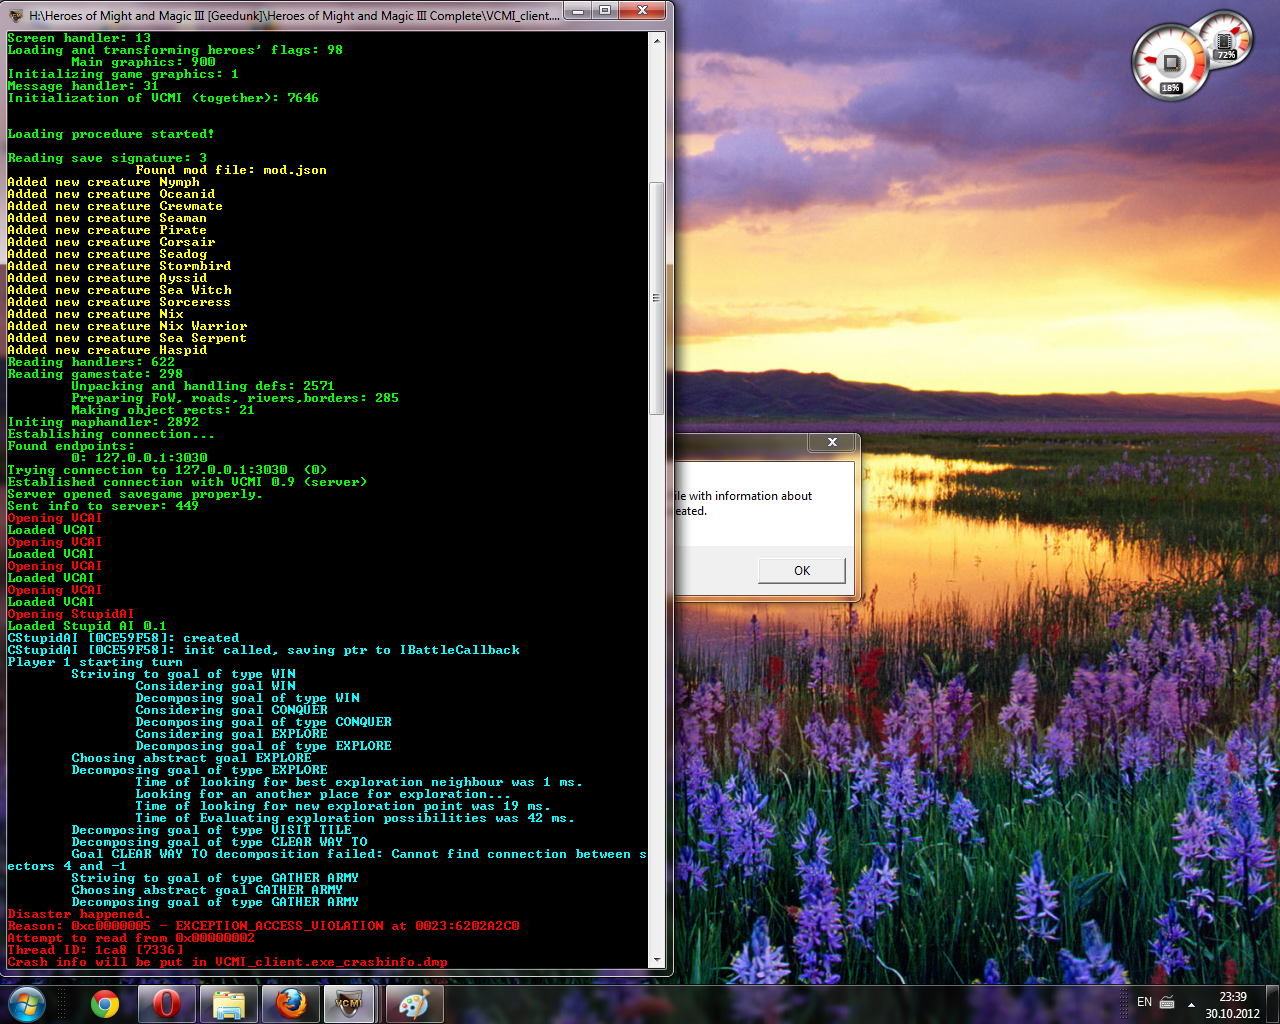Viewport: 1280px width, 1024px height.
Task: Click the console scrollbar up arrow
Action: coord(657,40)
